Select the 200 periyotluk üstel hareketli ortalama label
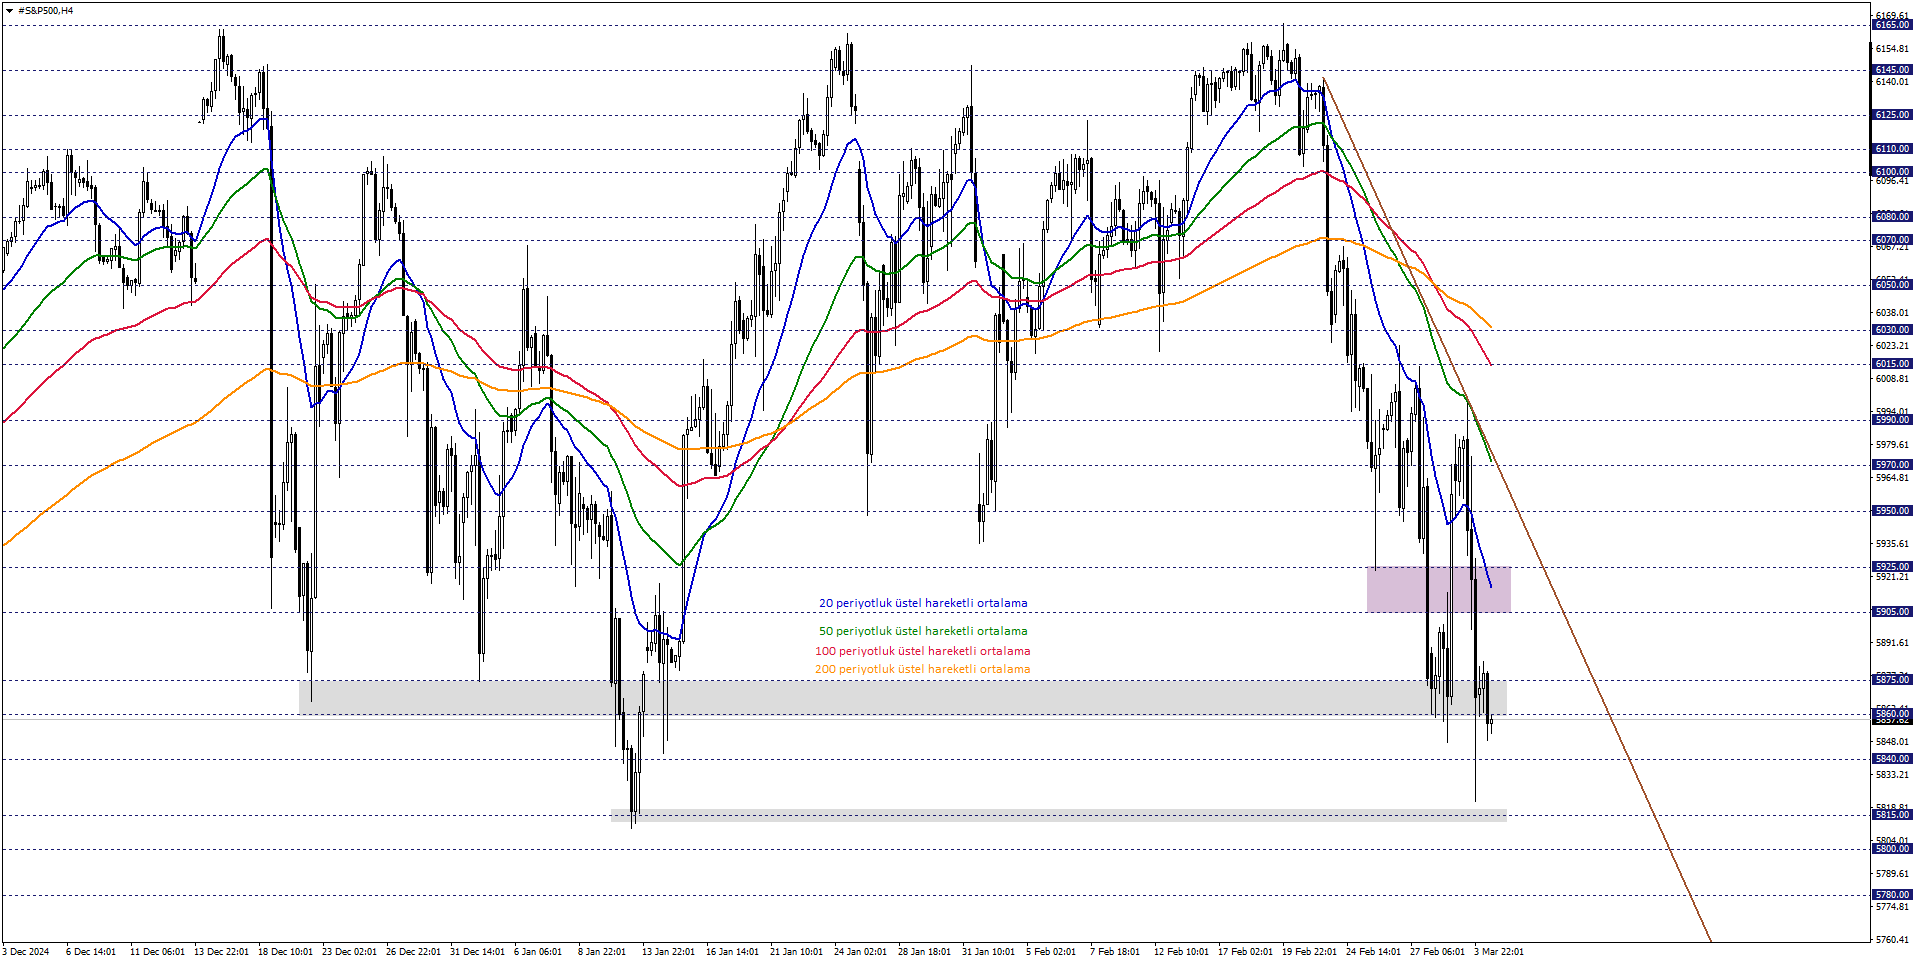The height and width of the screenshot is (963, 1916). (922, 669)
